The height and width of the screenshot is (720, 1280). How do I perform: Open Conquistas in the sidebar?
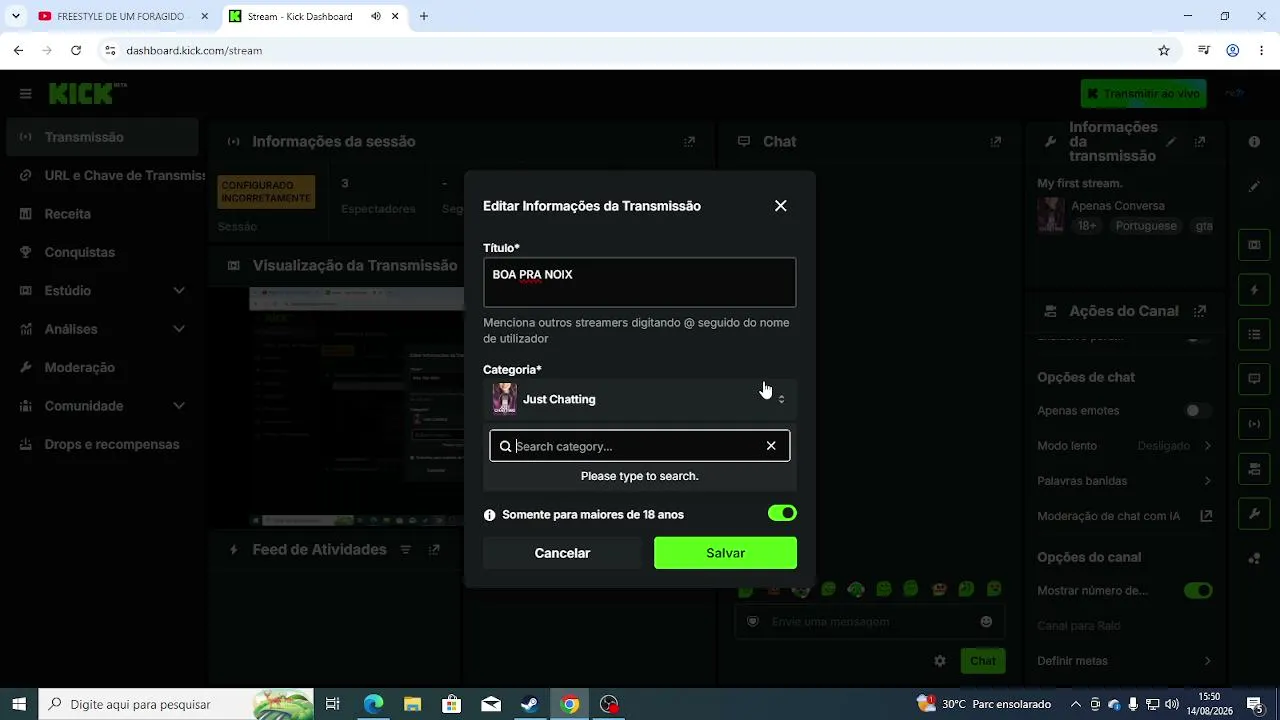tap(103, 252)
